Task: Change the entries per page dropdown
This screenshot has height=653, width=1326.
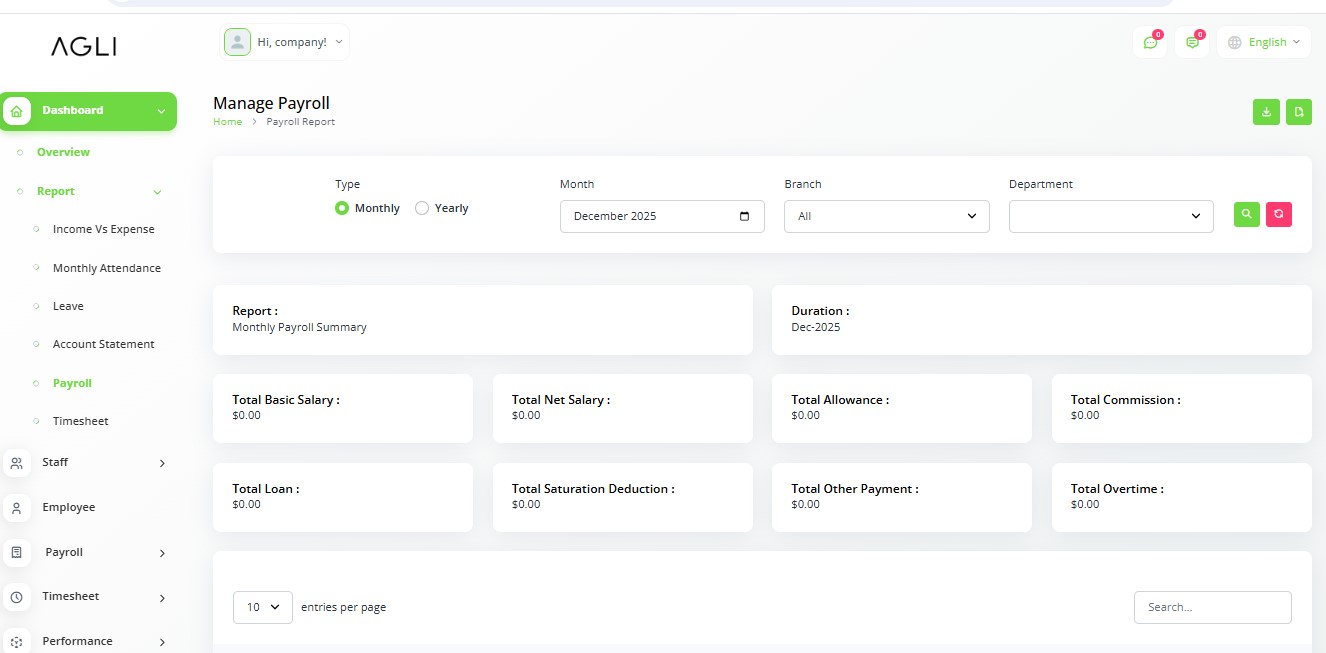Action: [262, 607]
